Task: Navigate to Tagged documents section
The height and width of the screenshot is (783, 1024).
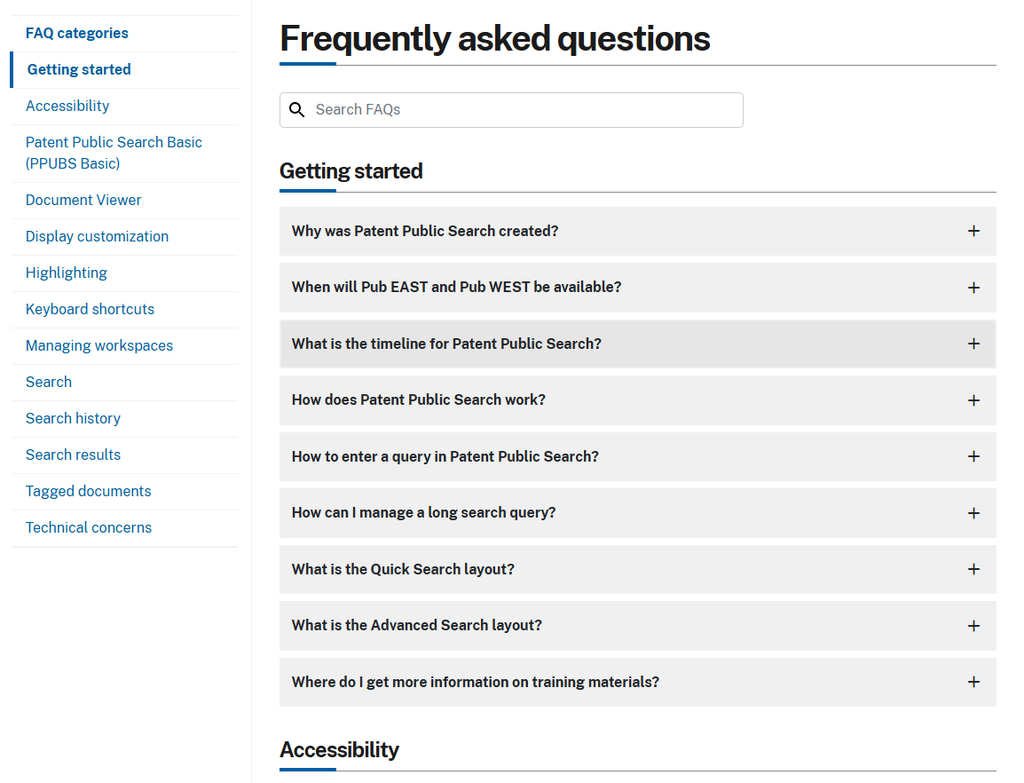Action: pos(88,491)
